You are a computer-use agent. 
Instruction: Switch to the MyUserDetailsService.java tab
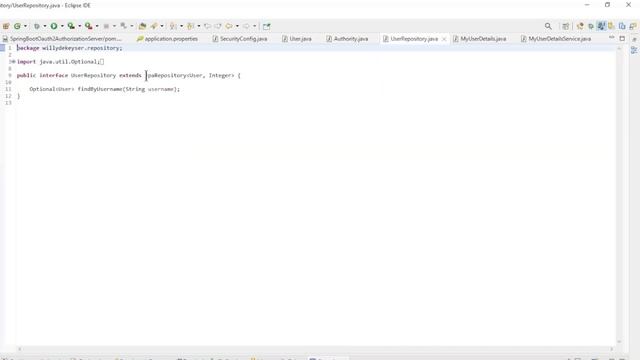coord(556,39)
